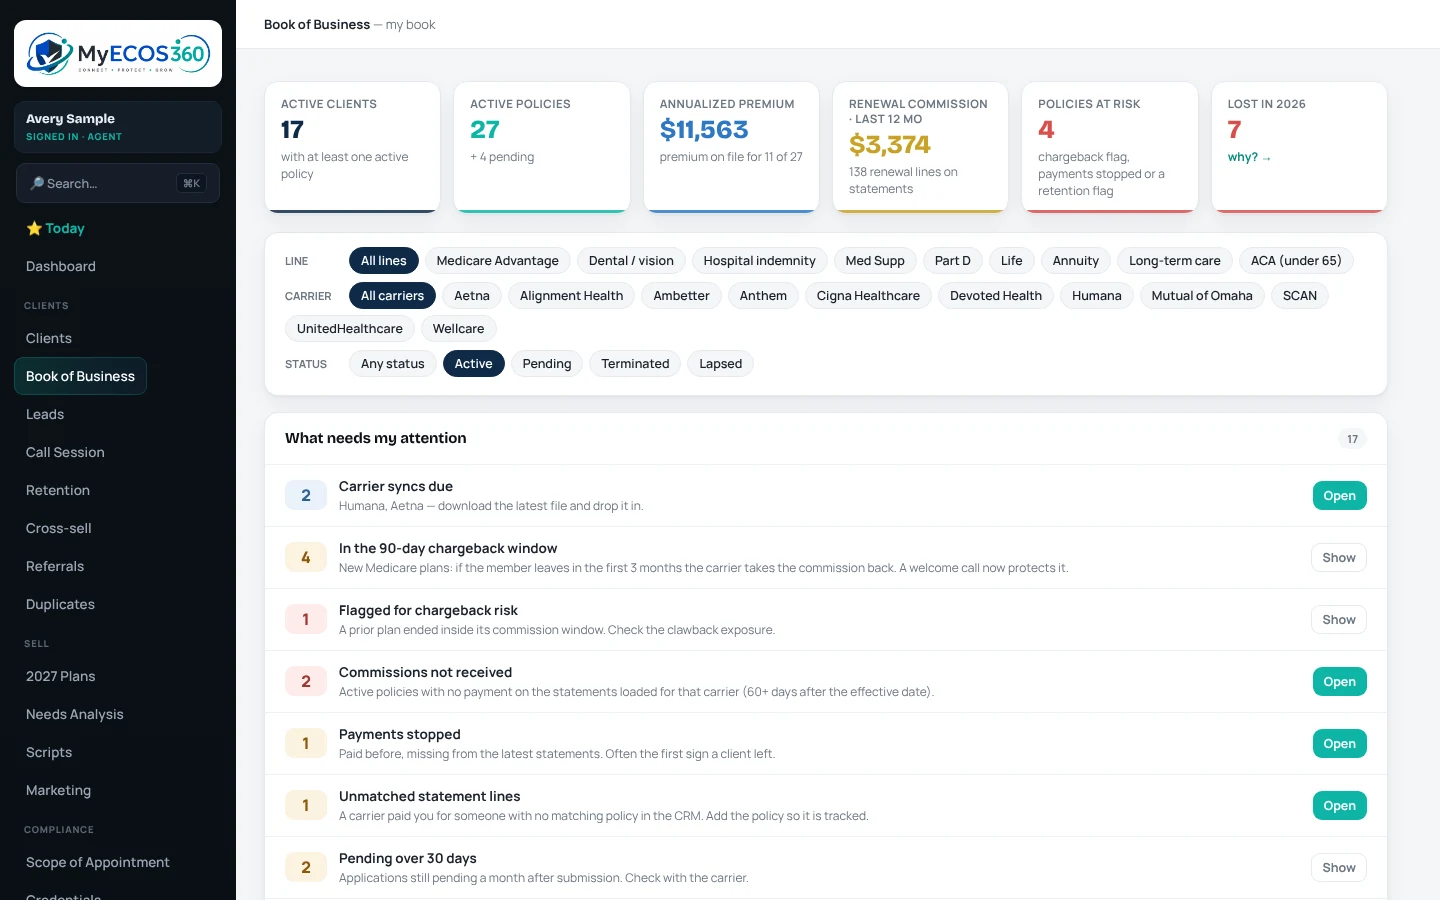
Task: Select Annuity line filter
Action: (1076, 261)
